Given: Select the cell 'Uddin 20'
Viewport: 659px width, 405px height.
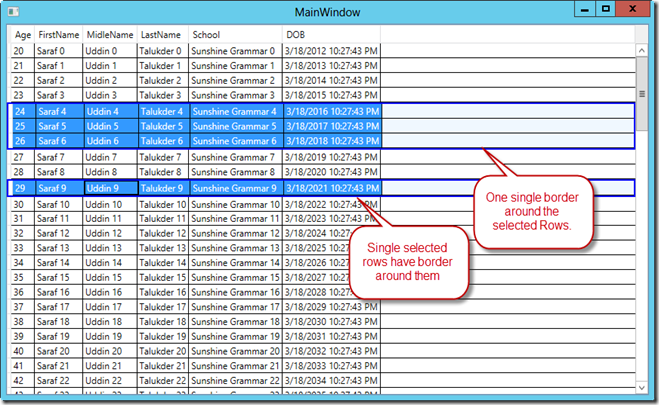Looking at the screenshot, I should [110, 351].
